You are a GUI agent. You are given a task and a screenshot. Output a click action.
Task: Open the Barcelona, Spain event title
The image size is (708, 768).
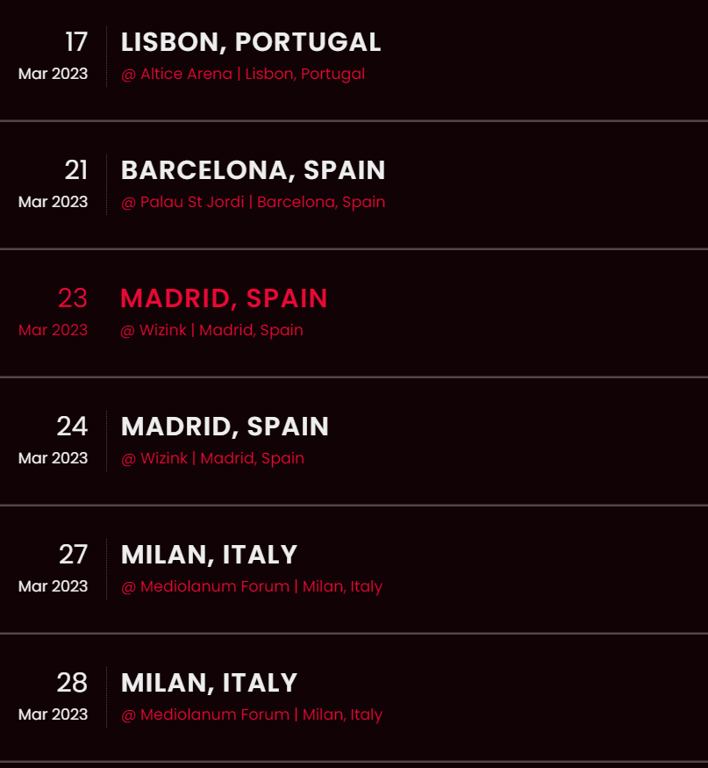pyautogui.click(x=253, y=170)
